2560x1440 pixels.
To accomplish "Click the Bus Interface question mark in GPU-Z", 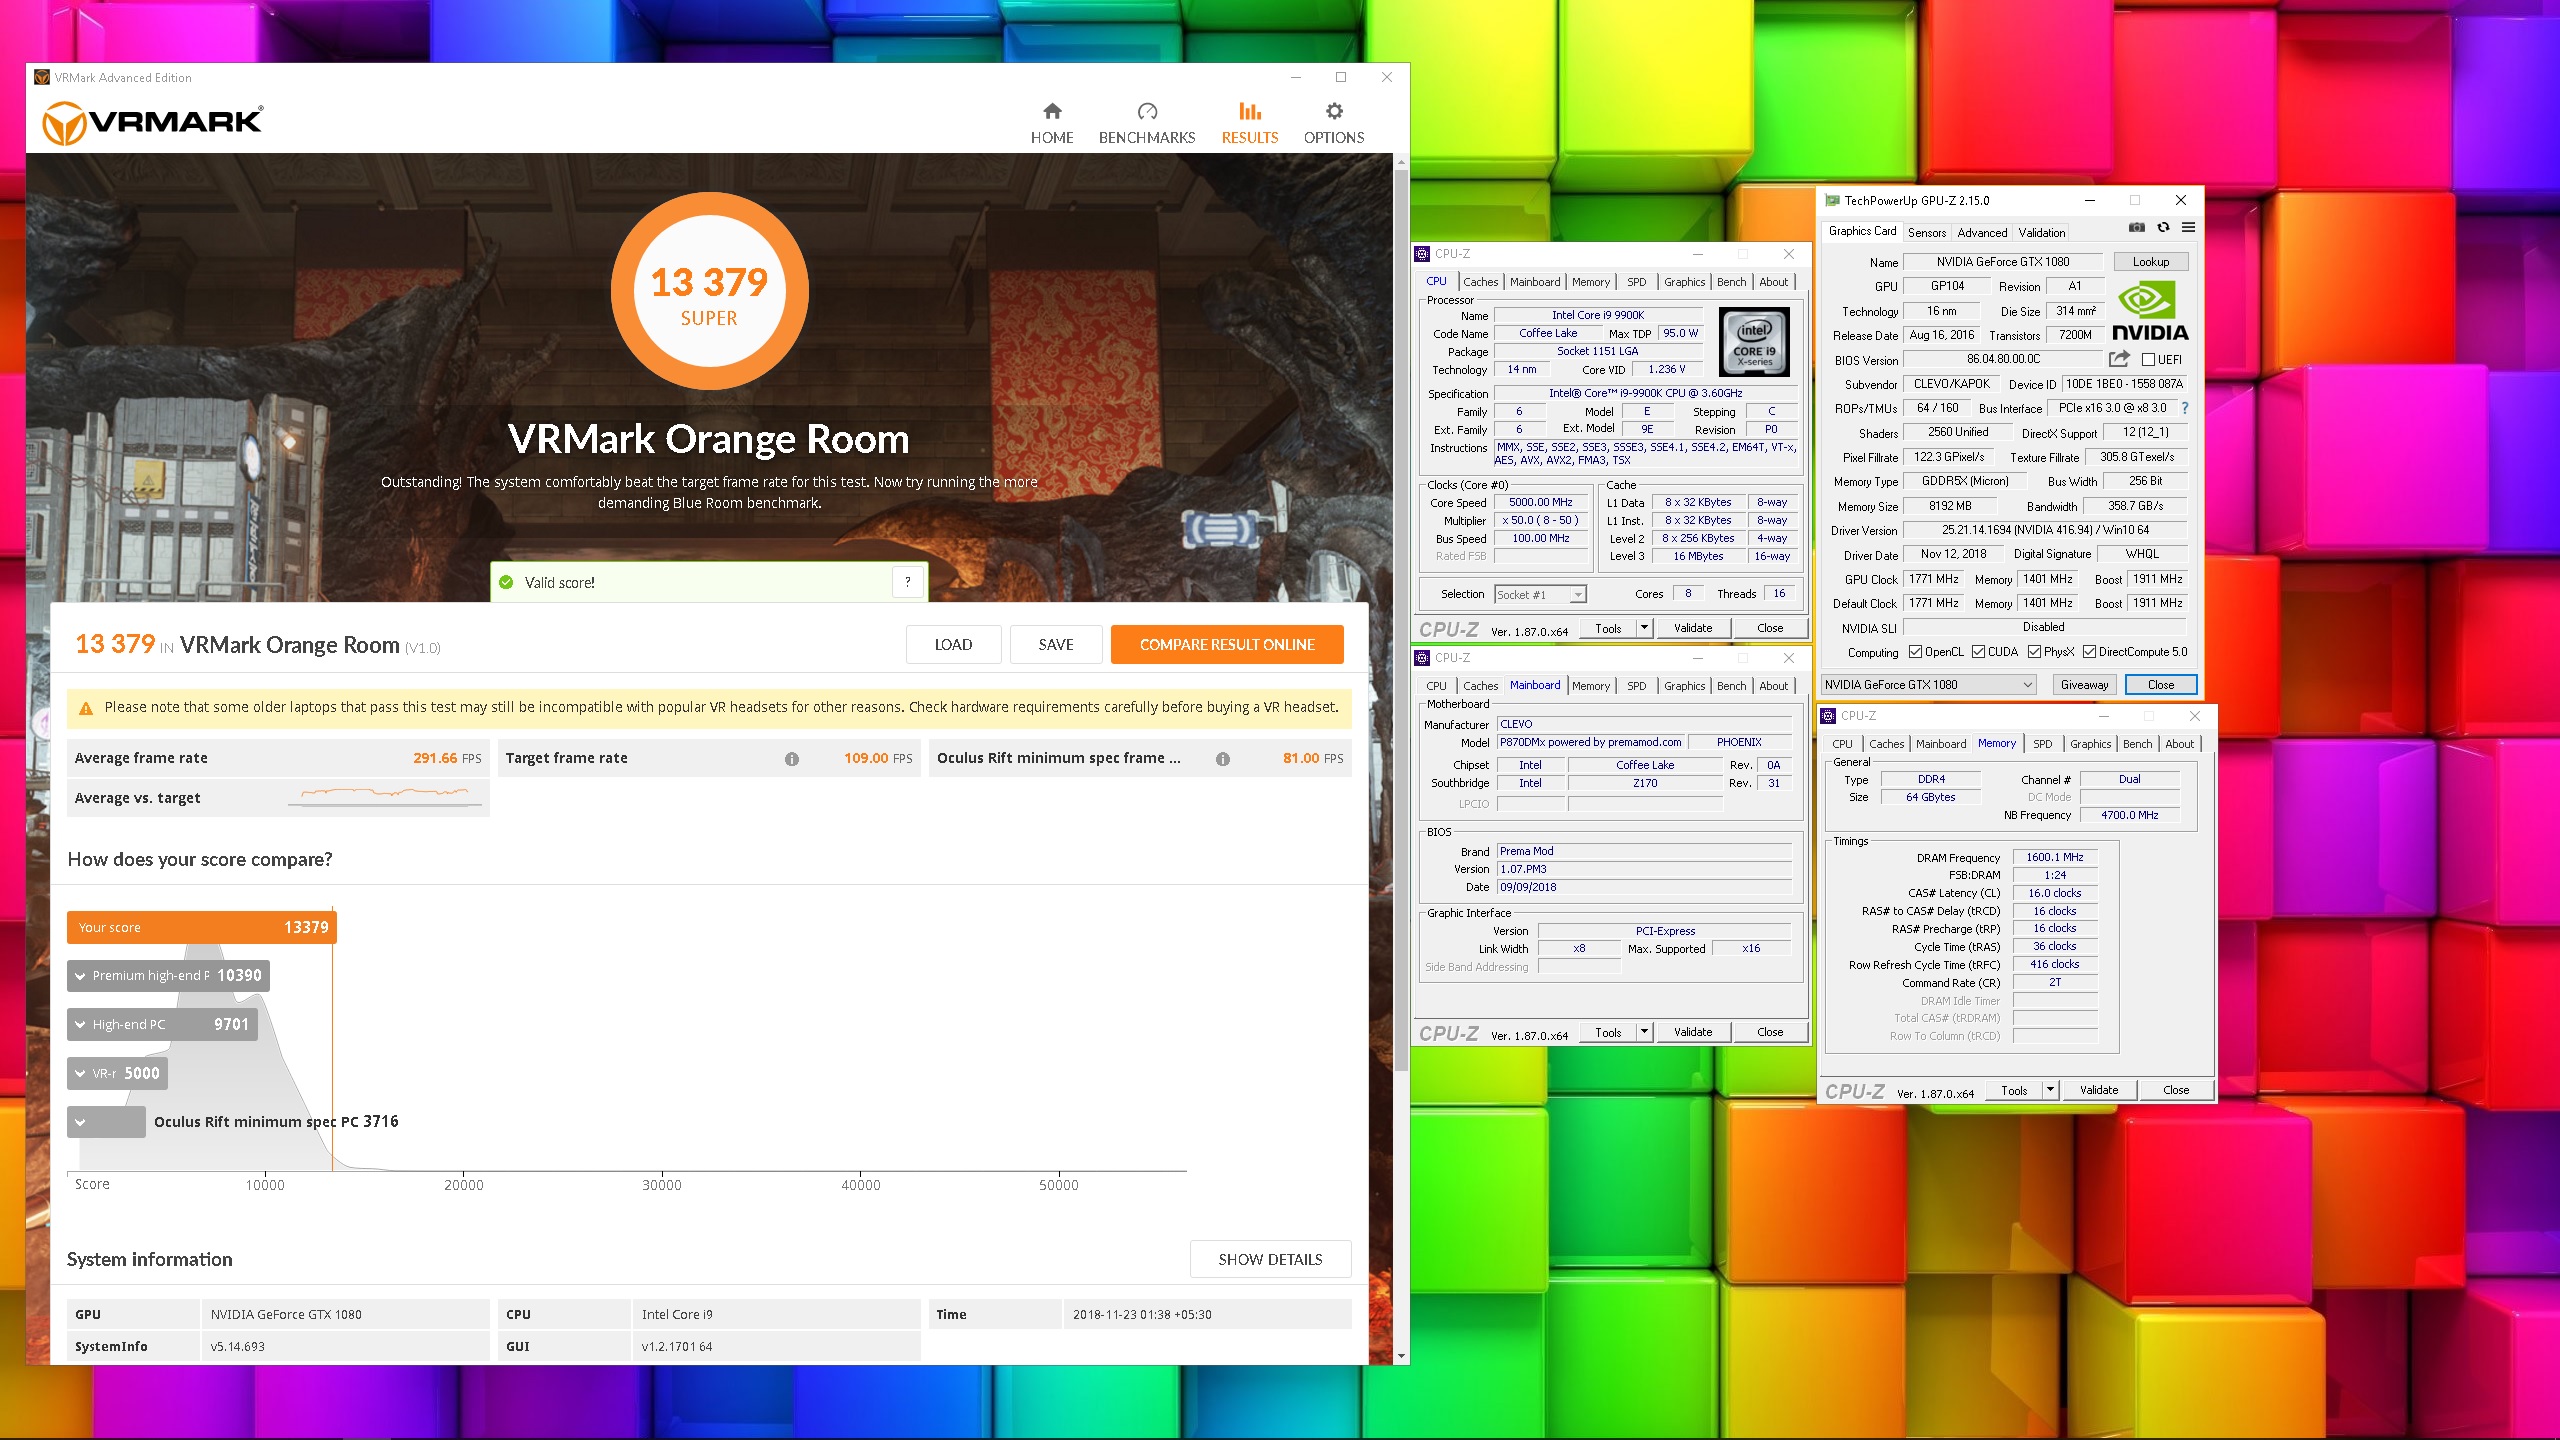I will [2185, 408].
